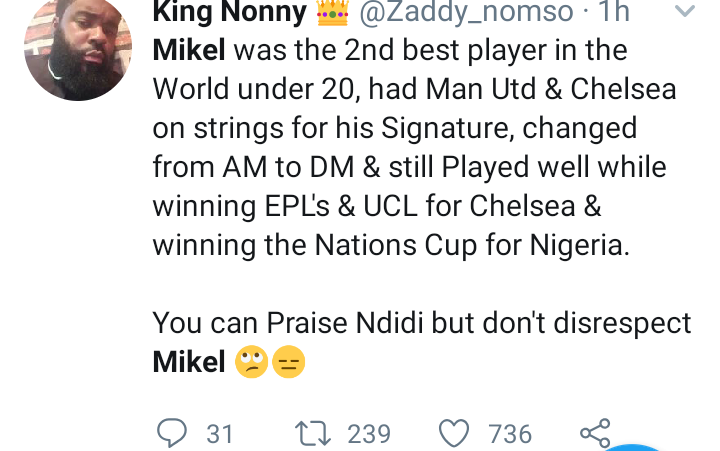The width and height of the screenshot is (720, 451).
Task: Click the King Nonny display name
Action: click(x=229, y=12)
